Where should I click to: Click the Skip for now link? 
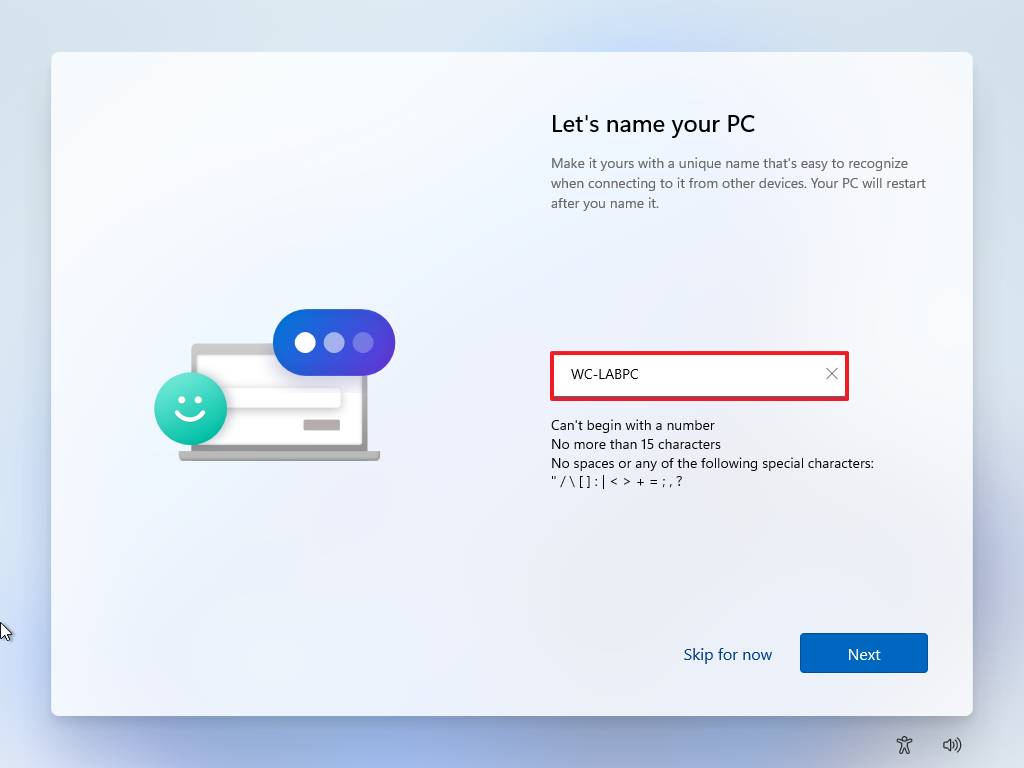pyautogui.click(x=728, y=654)
